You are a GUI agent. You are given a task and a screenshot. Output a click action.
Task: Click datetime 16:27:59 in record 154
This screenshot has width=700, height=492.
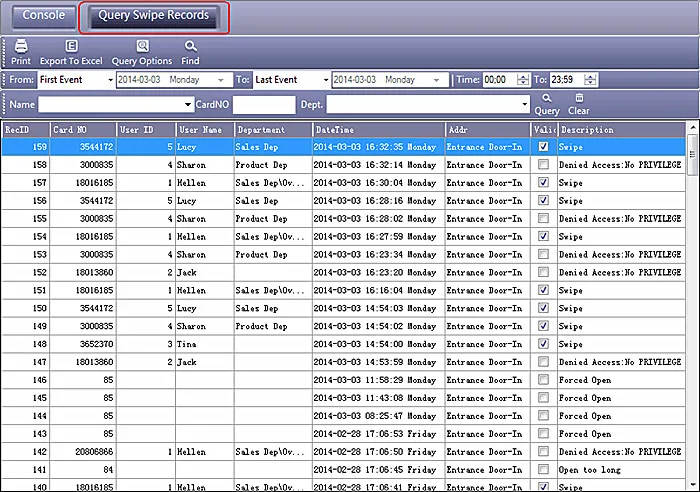tap(375, 237)
